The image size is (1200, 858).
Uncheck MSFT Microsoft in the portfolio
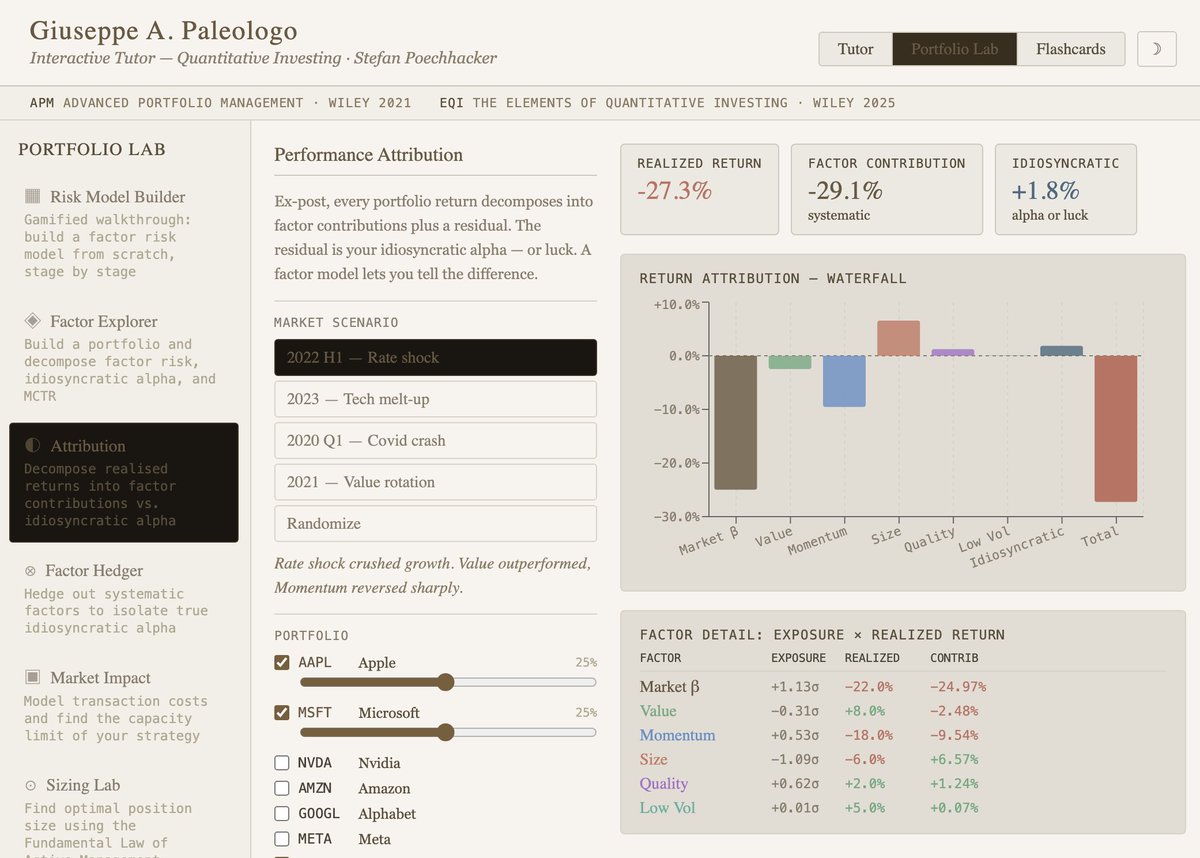(x=281, y=712)
